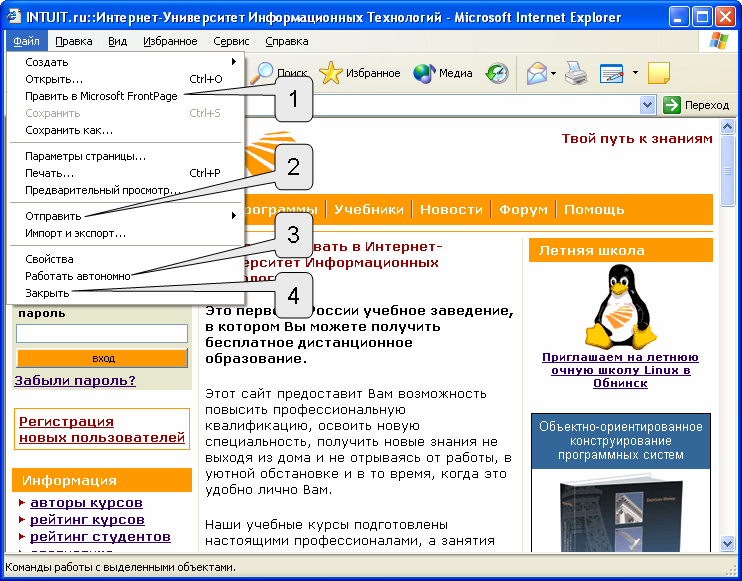742x581 pixels.
Task: Open the Сервис menu
Action: [231, 41]
